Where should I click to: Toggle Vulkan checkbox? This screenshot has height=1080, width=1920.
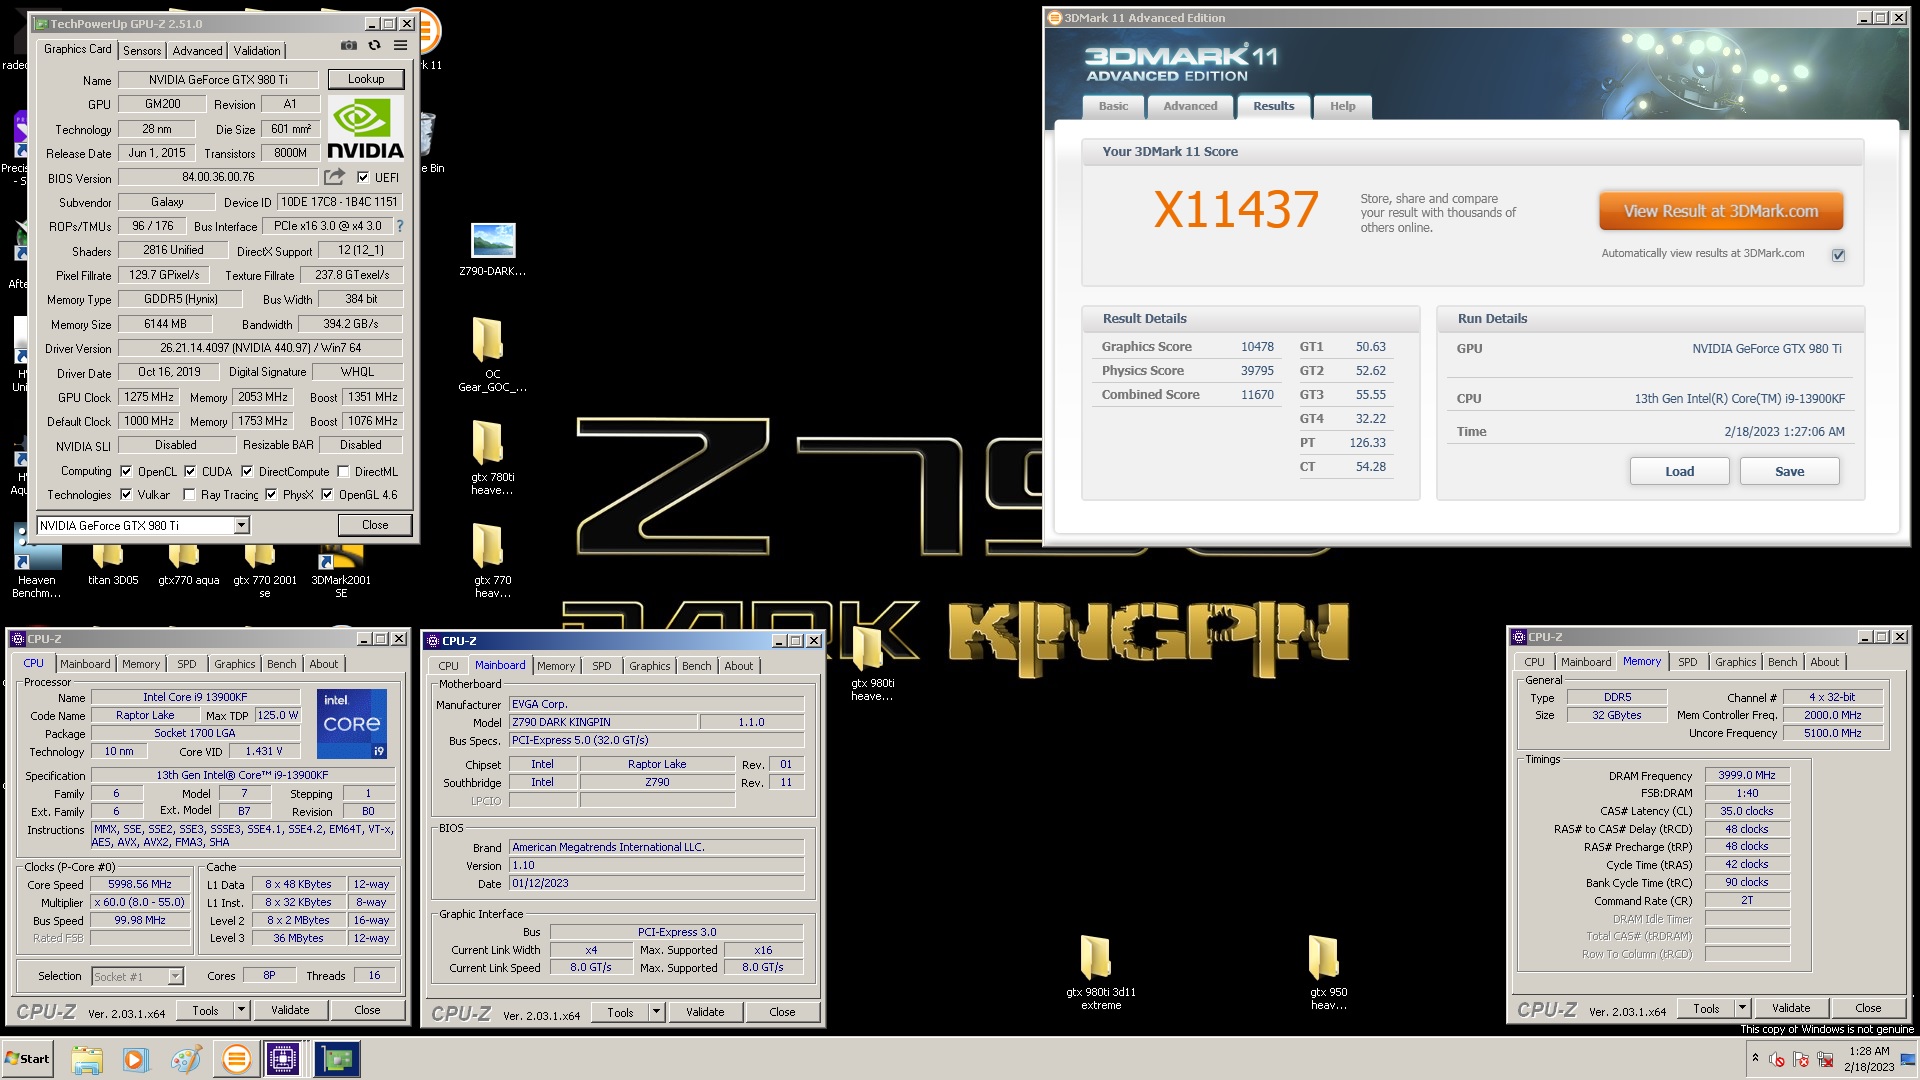click(x=126, y=494)
